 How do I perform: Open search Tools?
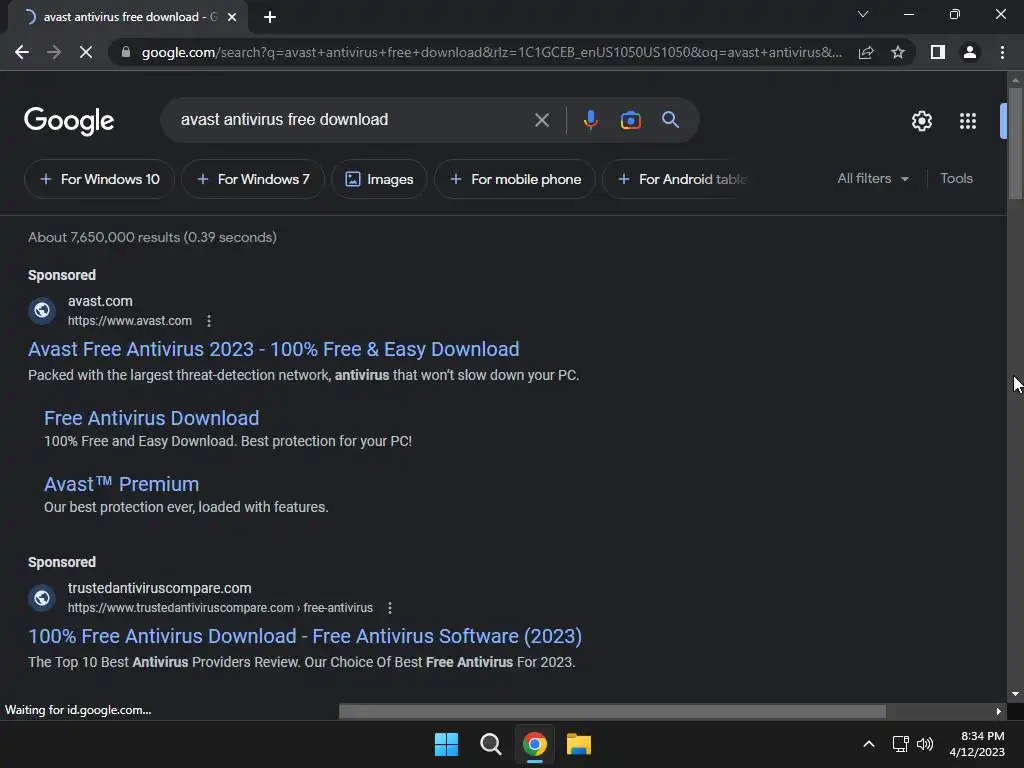(956, 178)
